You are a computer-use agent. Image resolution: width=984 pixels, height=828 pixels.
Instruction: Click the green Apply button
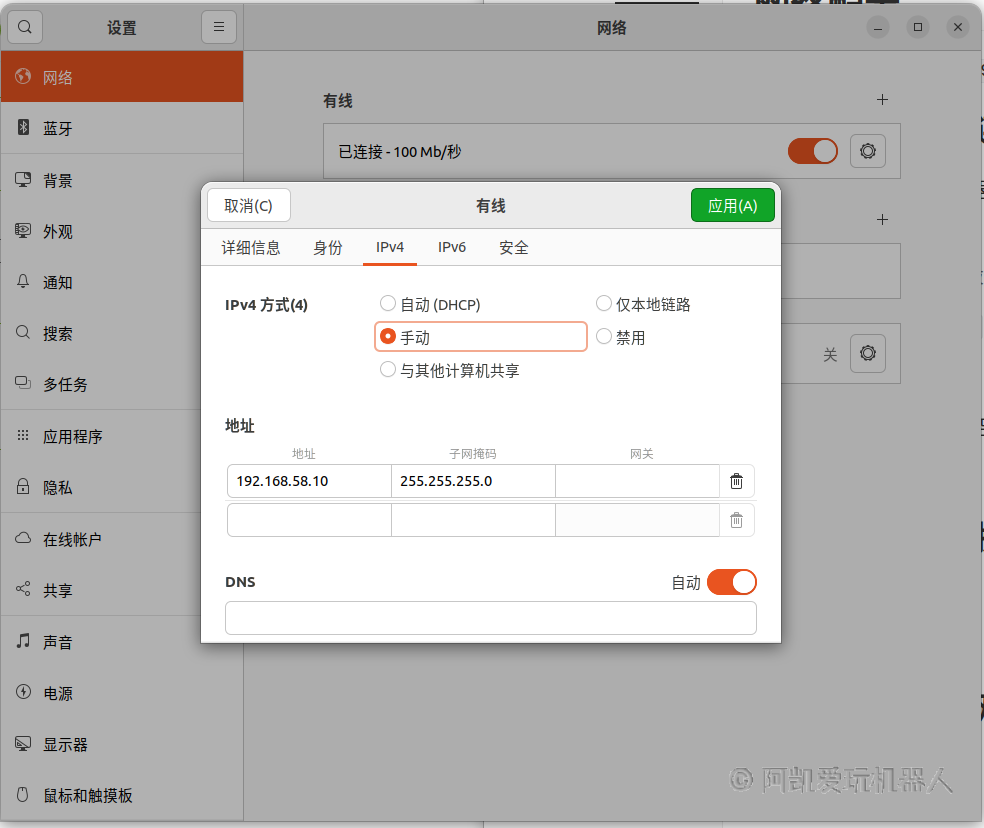[732, 205]
